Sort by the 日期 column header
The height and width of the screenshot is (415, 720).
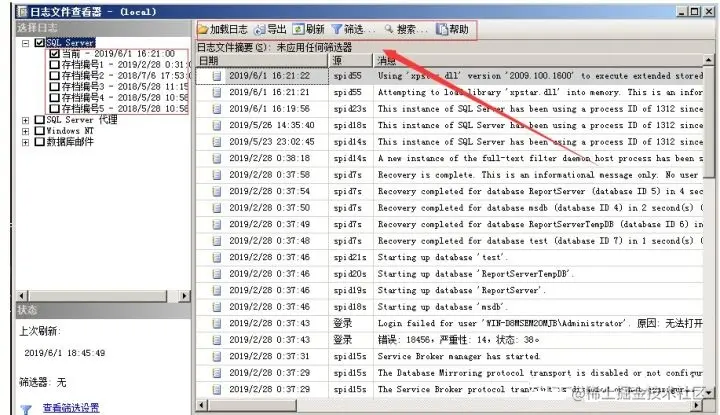262,61
